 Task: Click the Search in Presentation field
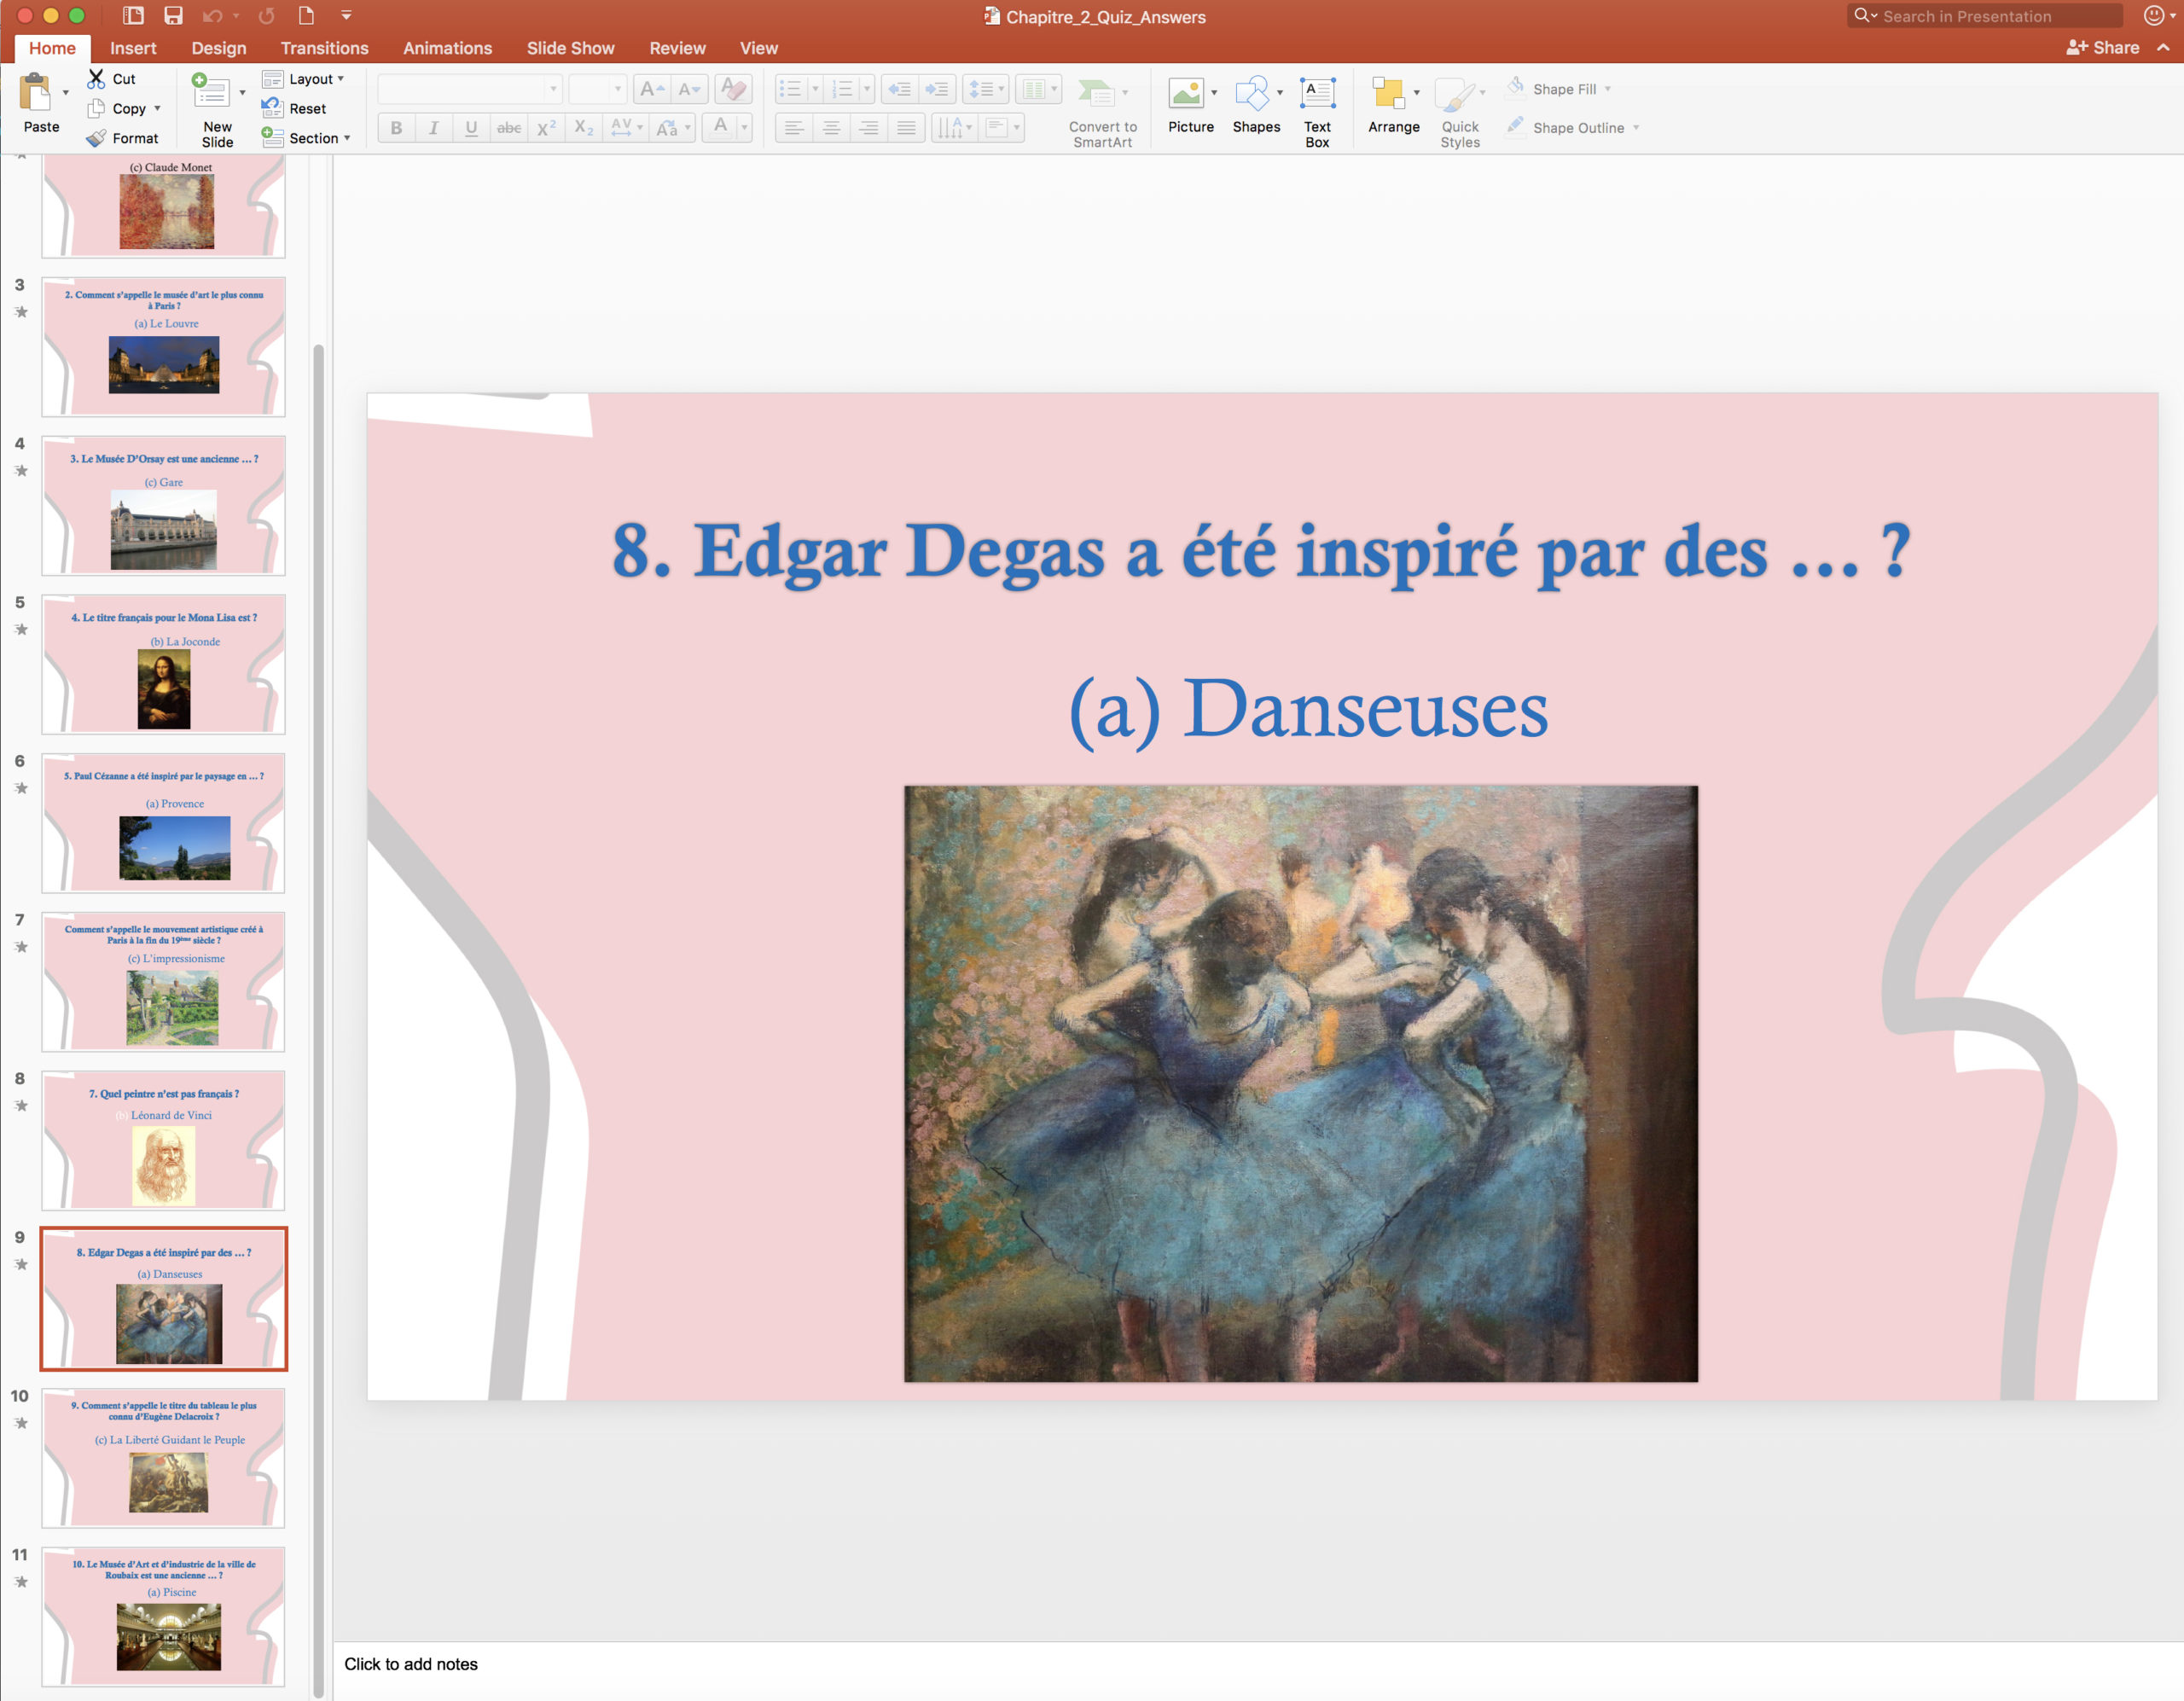1984,16
